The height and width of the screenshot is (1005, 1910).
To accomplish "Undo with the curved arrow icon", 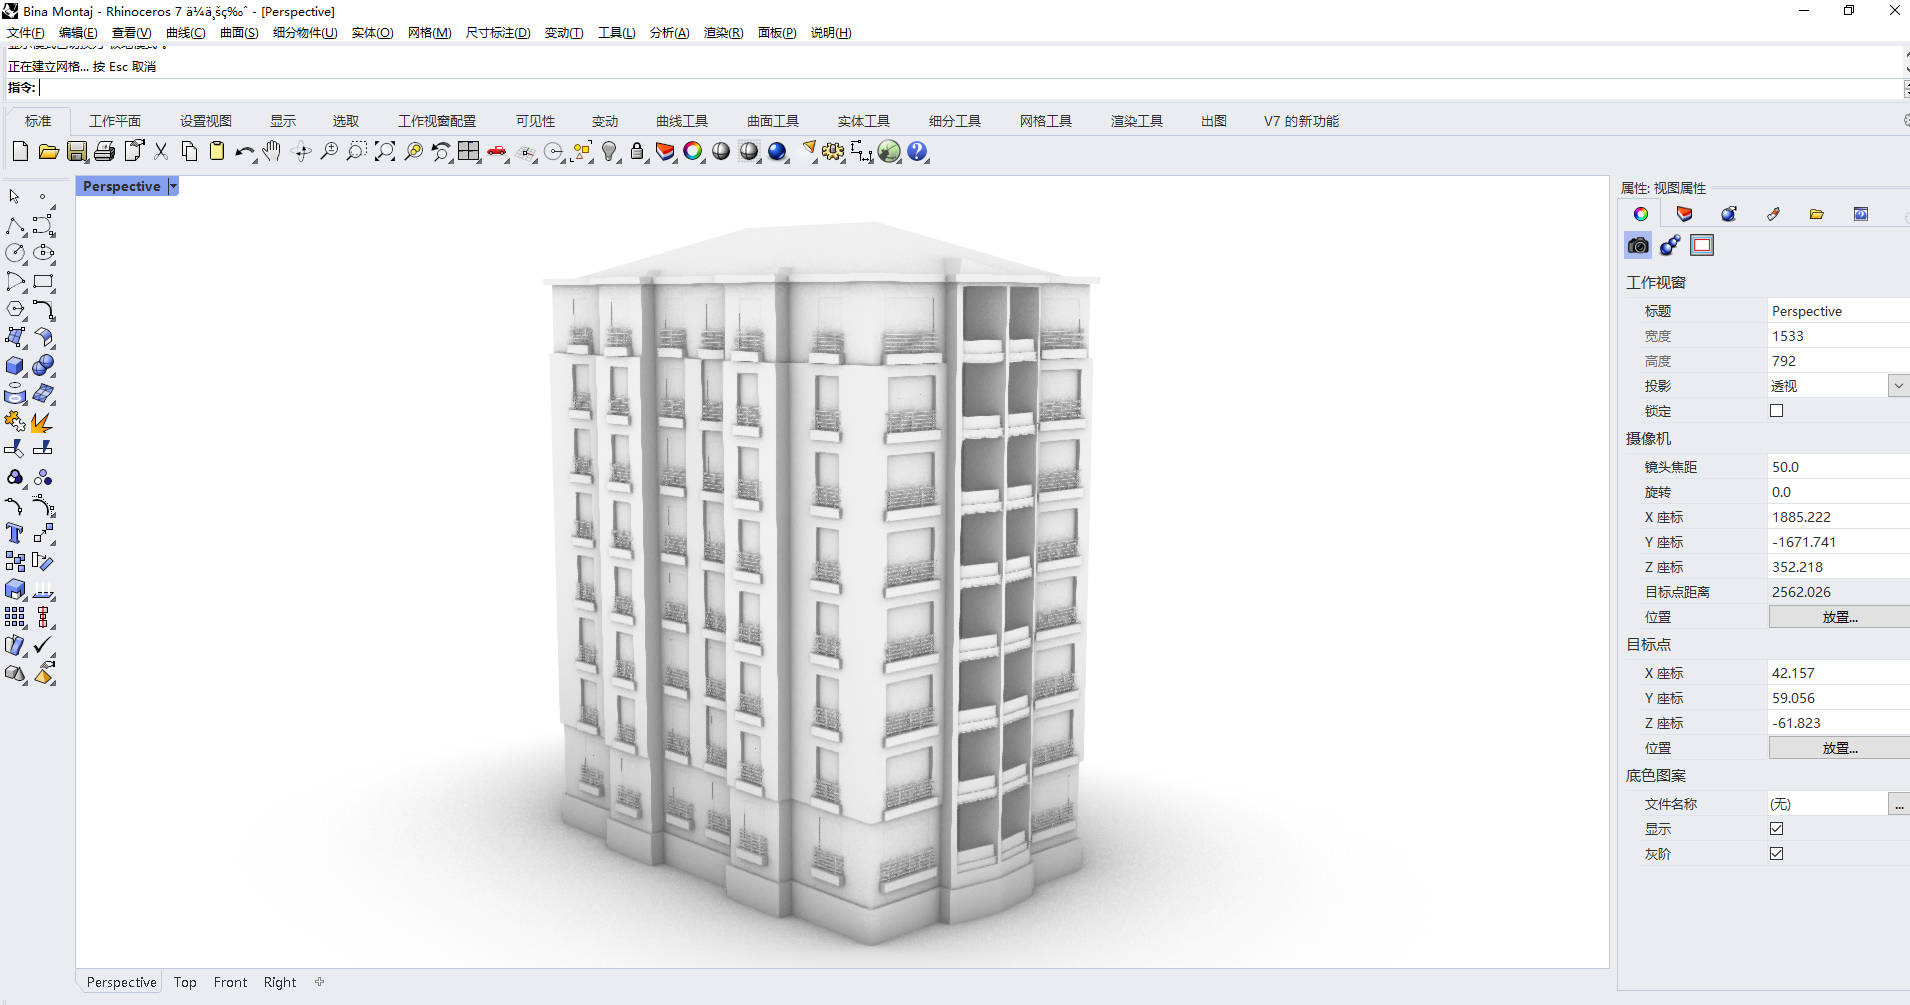I will point(244,151).
